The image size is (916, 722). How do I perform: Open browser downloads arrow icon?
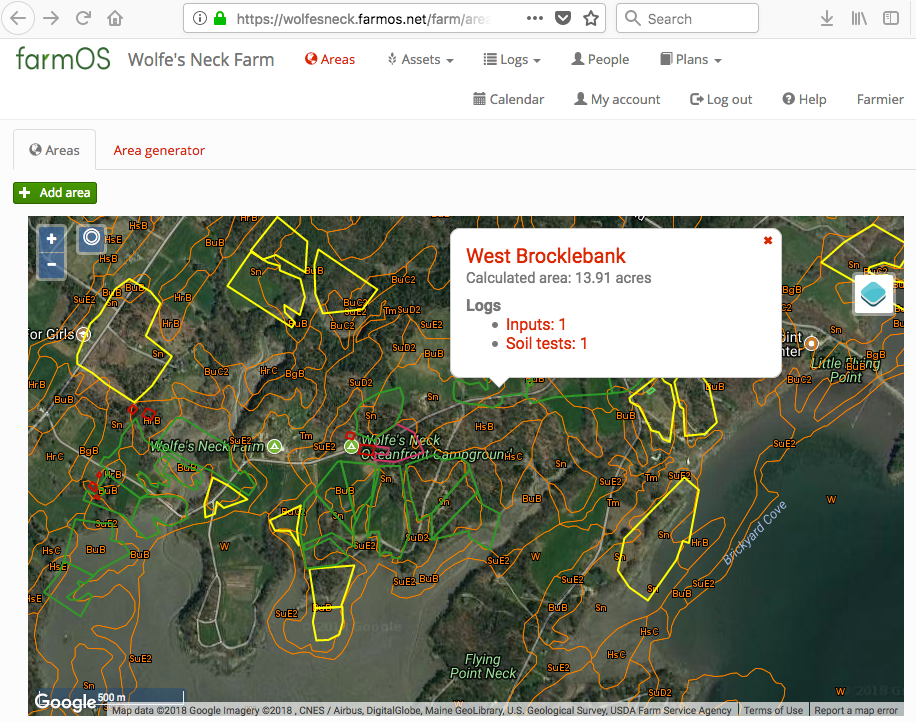click(x=826, y=18)
